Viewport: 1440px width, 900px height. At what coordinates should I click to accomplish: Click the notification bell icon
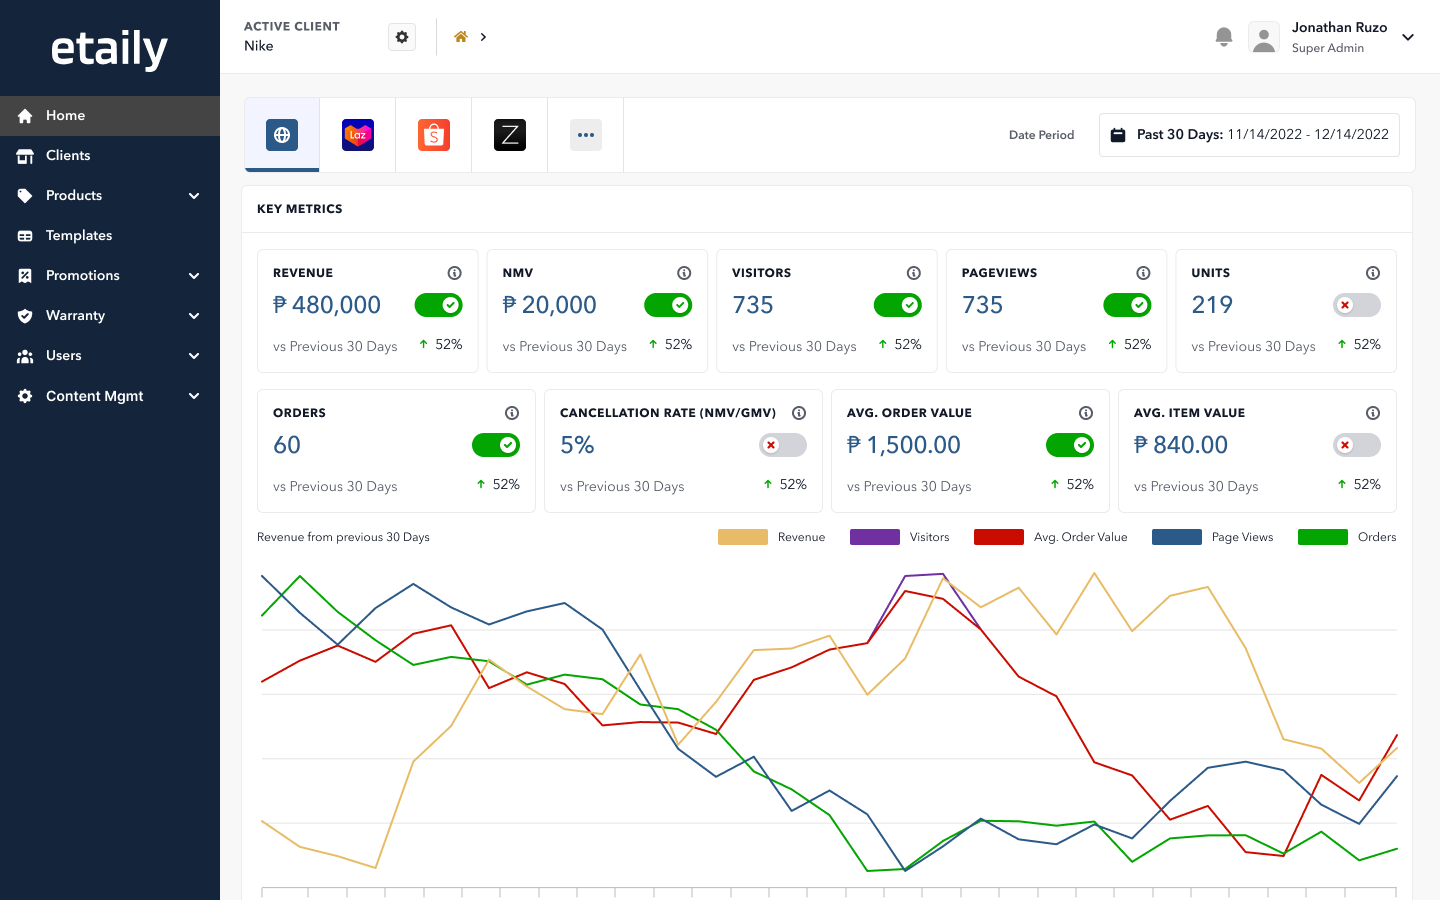click(1223, 37)
